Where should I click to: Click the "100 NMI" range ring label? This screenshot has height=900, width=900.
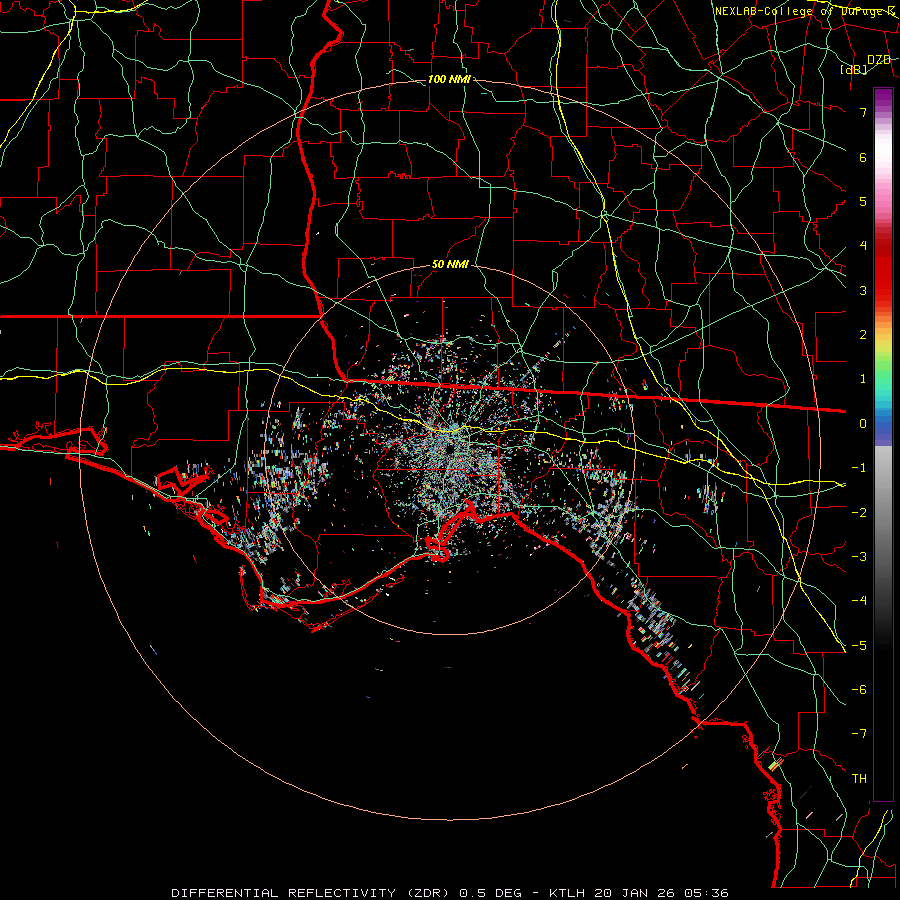click(449, 79)
